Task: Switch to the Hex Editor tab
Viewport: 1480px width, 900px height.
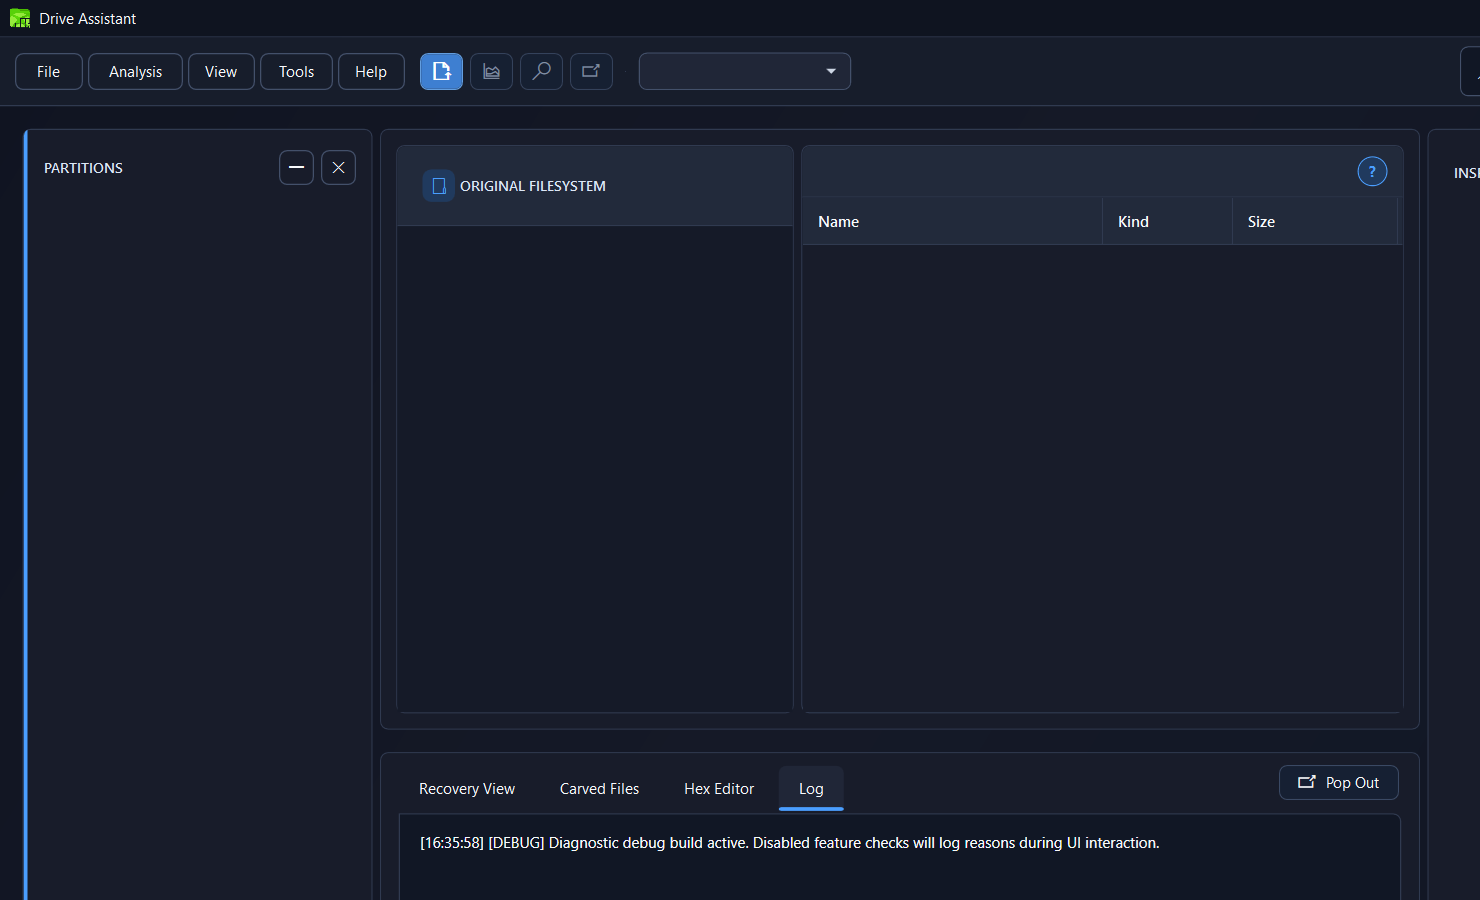Action: click(x=719, y=789)
